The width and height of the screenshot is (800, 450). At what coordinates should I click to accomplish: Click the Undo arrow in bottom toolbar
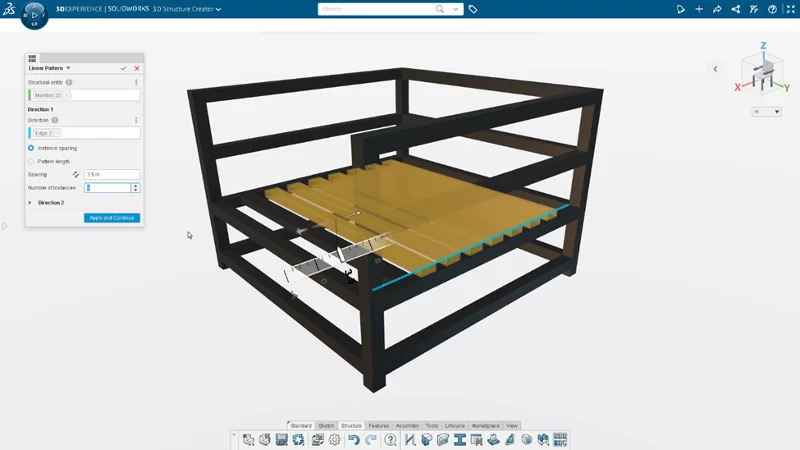[x=353, y=439]
